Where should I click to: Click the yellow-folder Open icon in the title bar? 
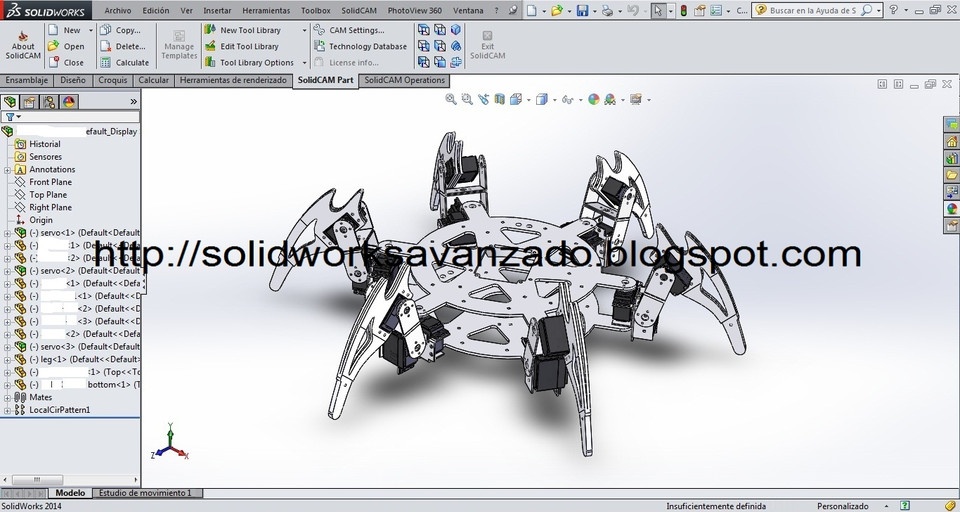pyautogui.click(x=557, y=10)
